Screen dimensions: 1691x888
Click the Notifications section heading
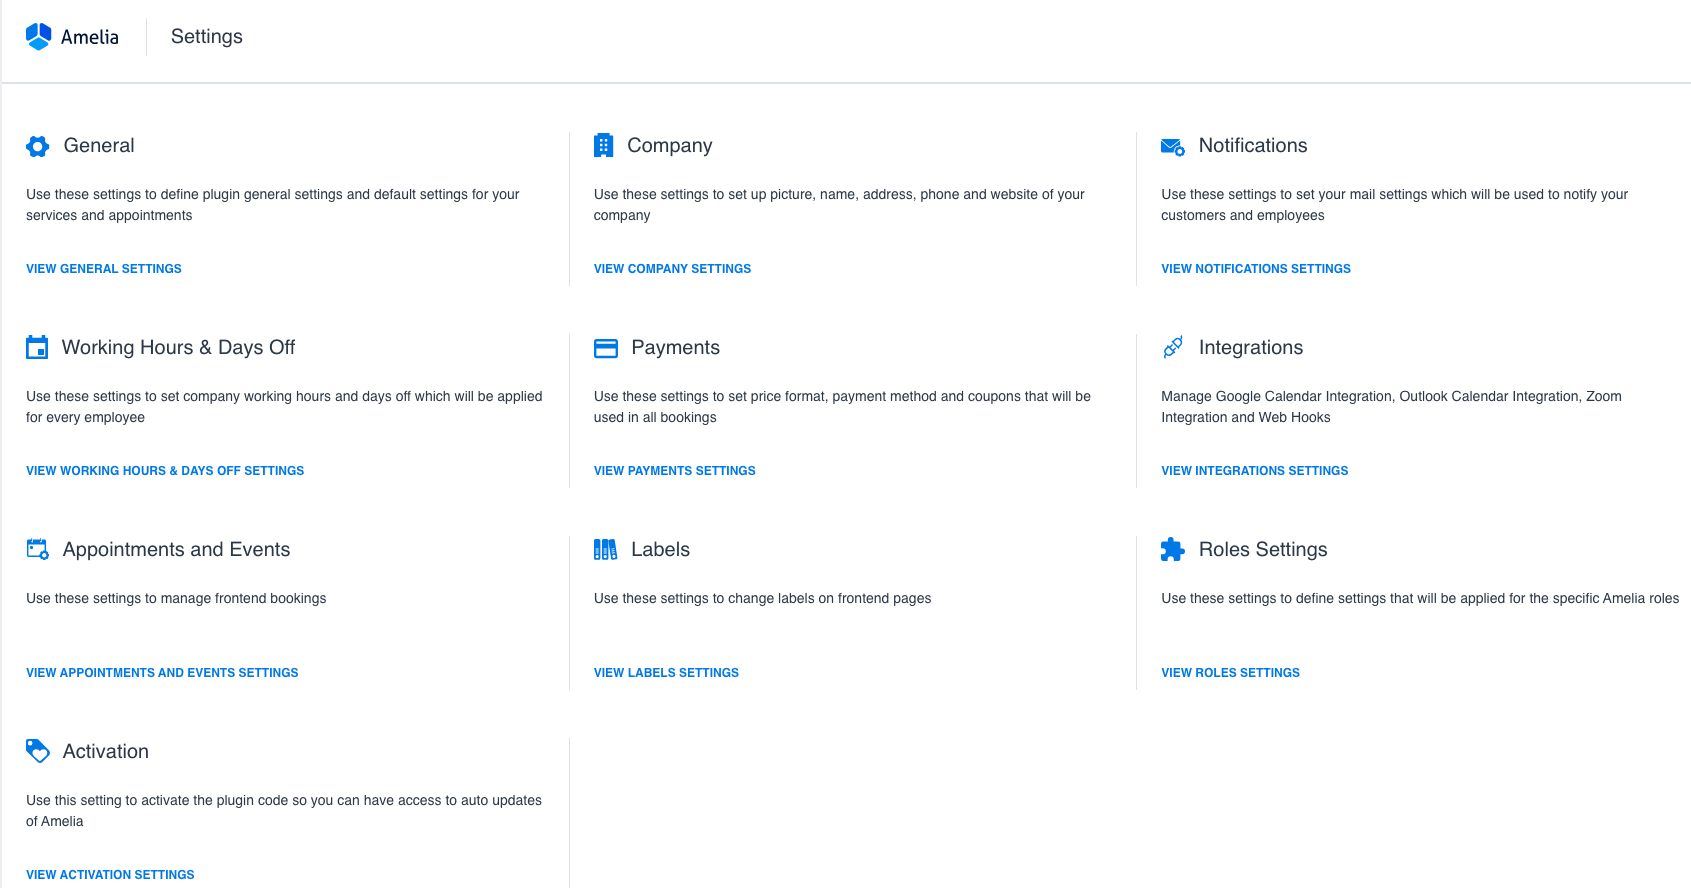[x=1253, y=146]
